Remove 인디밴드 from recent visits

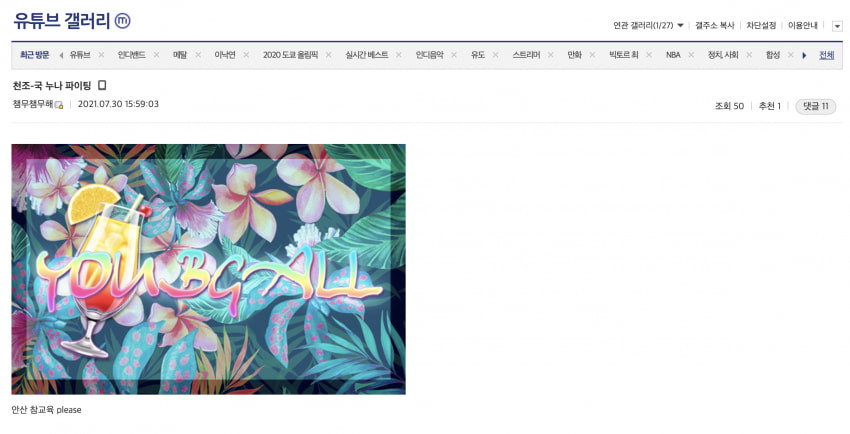tap(156, 55)
